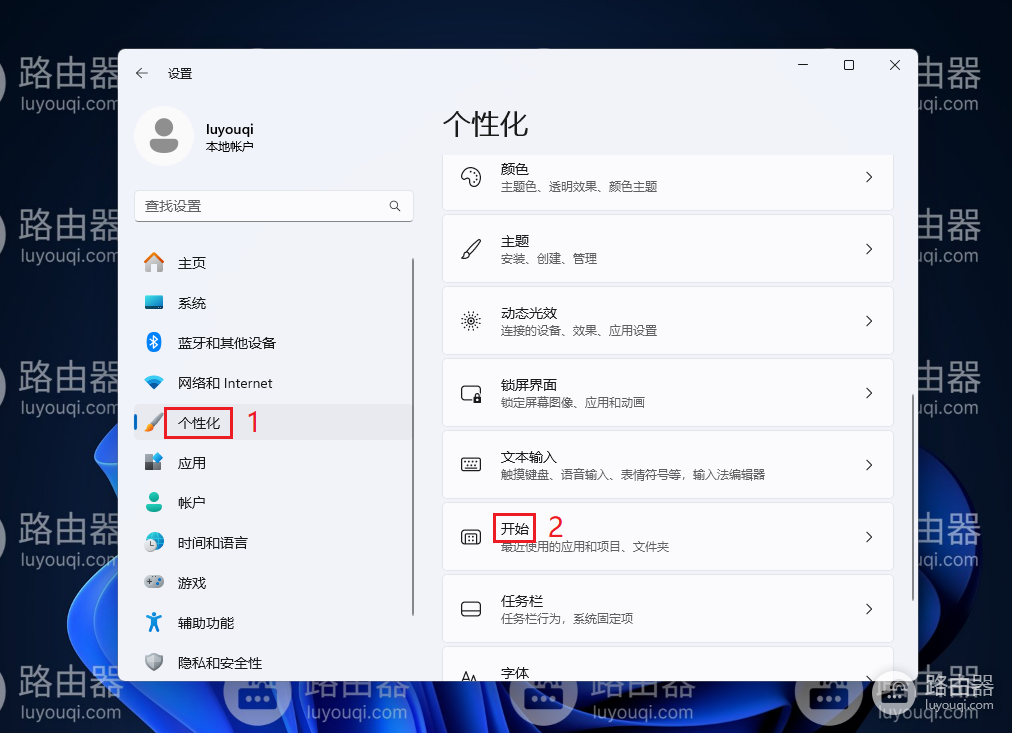Open the 开始 settings page
This screenshot has height=733, width=1012.
[x=668, y=537]
